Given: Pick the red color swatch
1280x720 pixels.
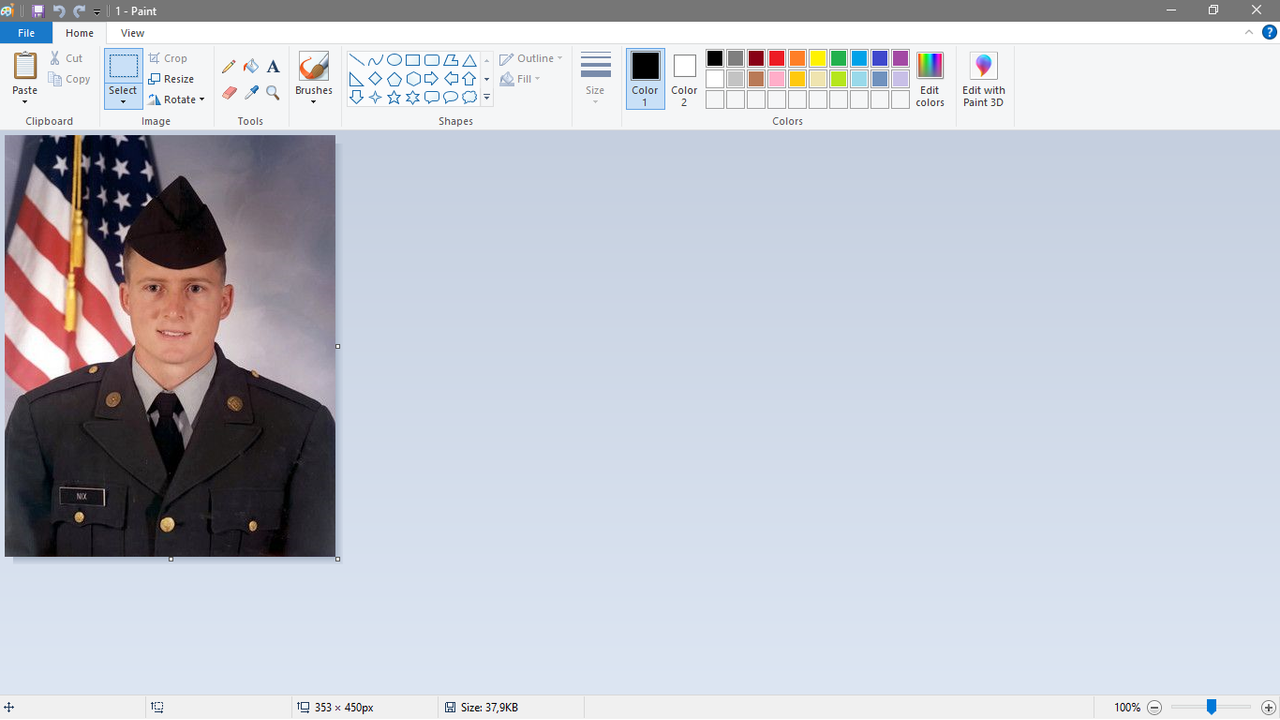Looking at the screenshot, I should 776,58.
